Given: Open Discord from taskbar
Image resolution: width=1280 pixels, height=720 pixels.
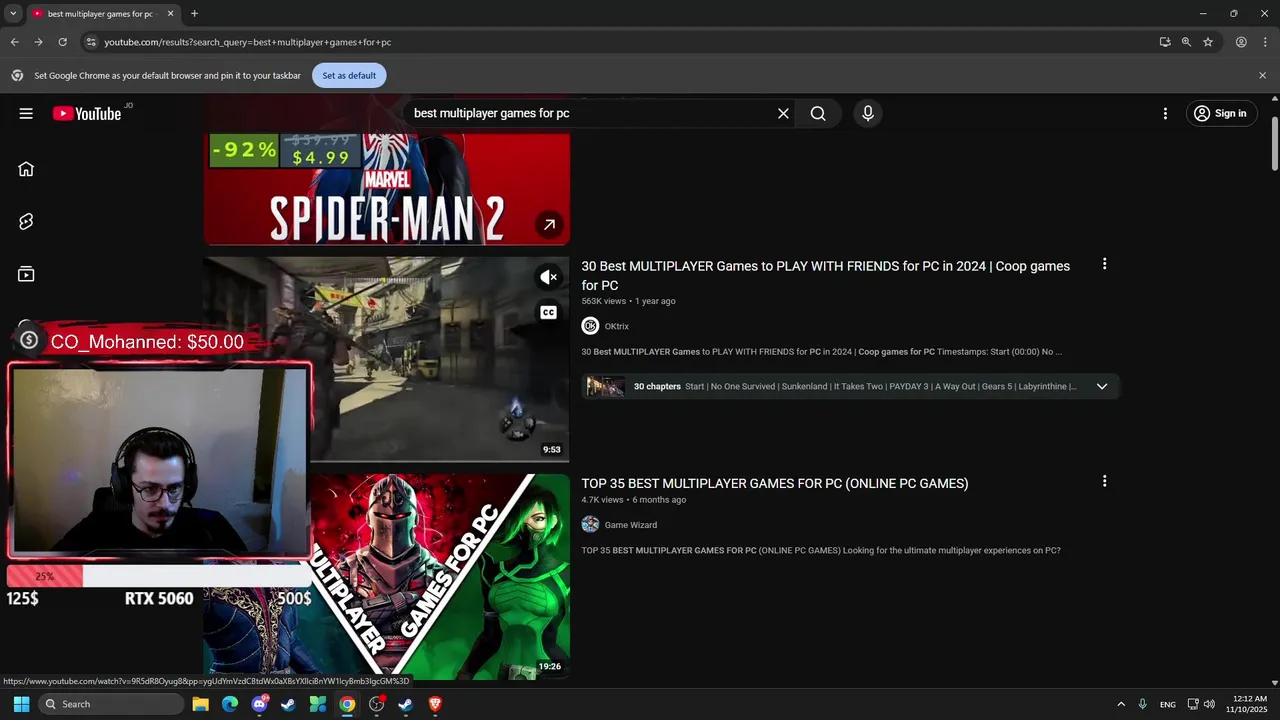Looking at the screenshot, I should 260,704.
